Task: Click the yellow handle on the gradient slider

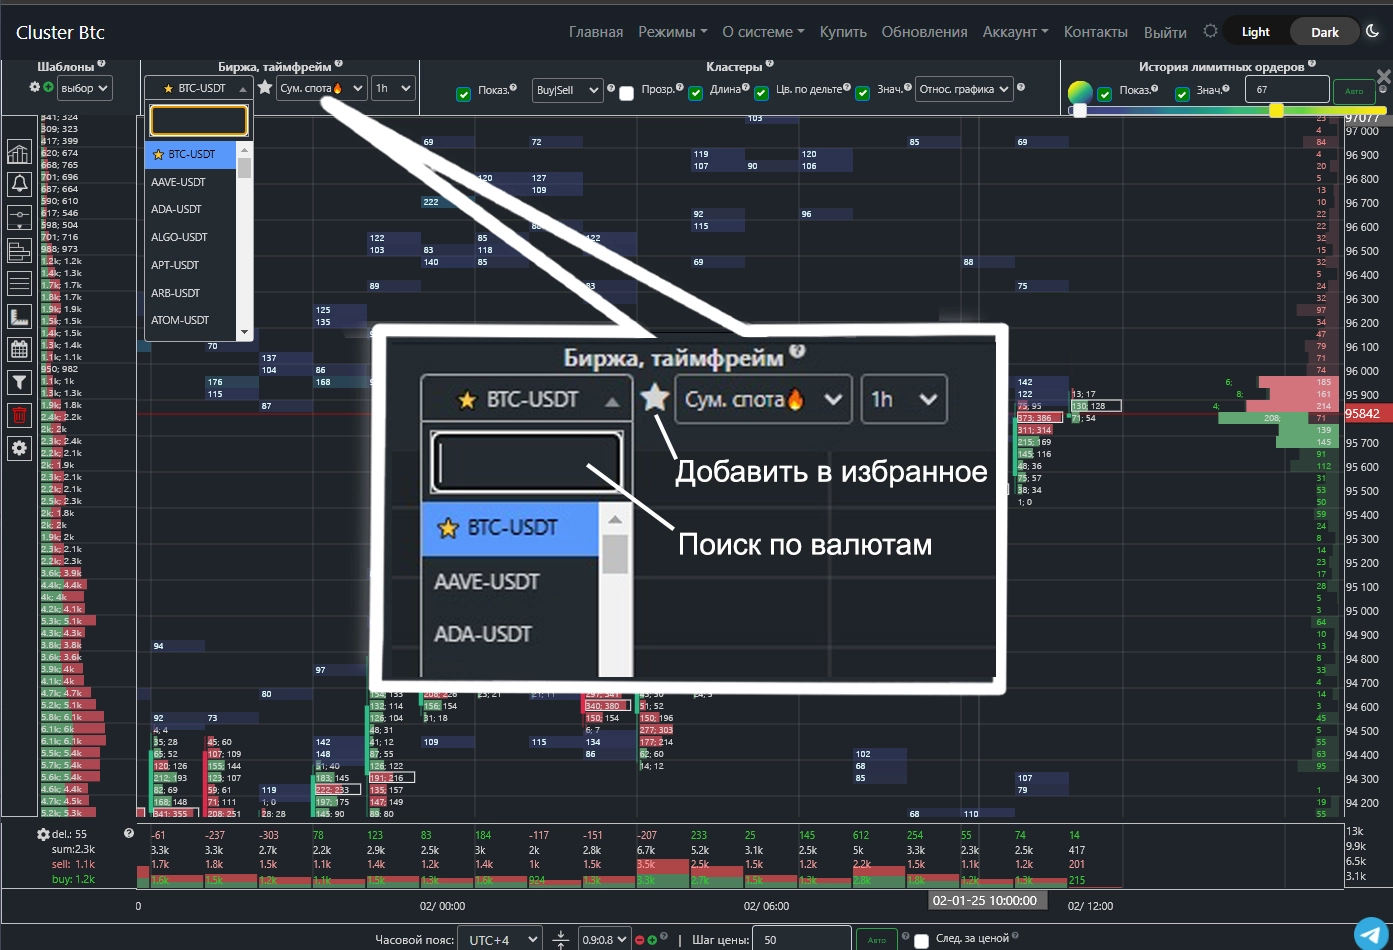Action: point(1276,110)
